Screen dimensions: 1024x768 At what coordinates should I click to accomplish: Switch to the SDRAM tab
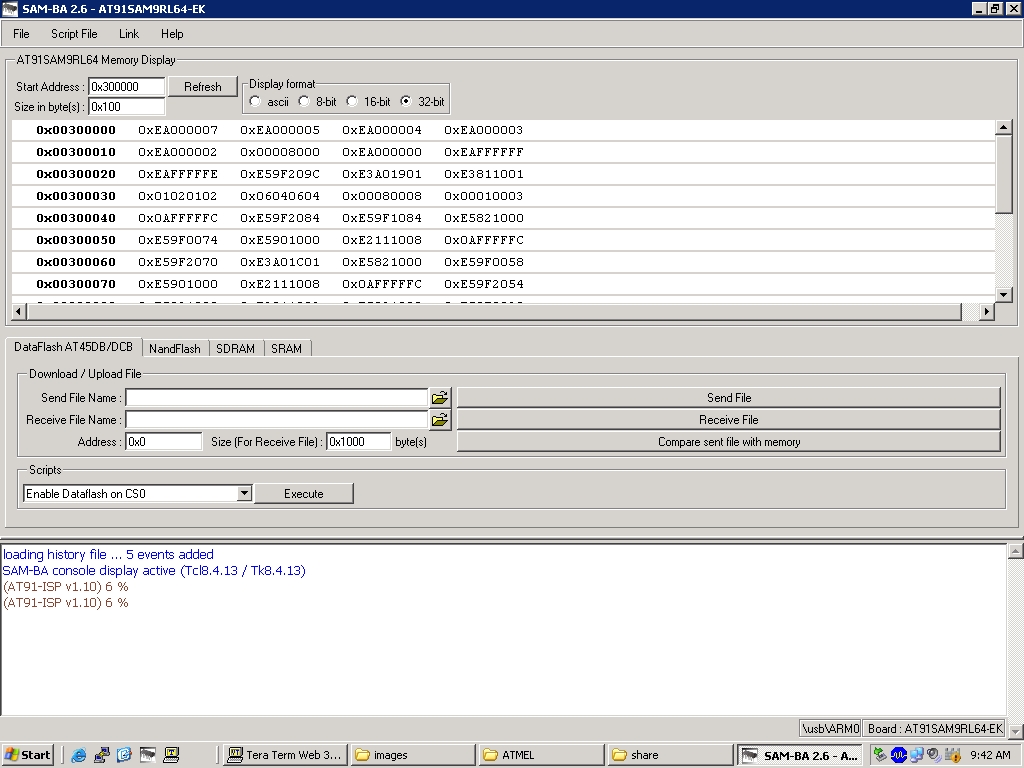[235, 349]
